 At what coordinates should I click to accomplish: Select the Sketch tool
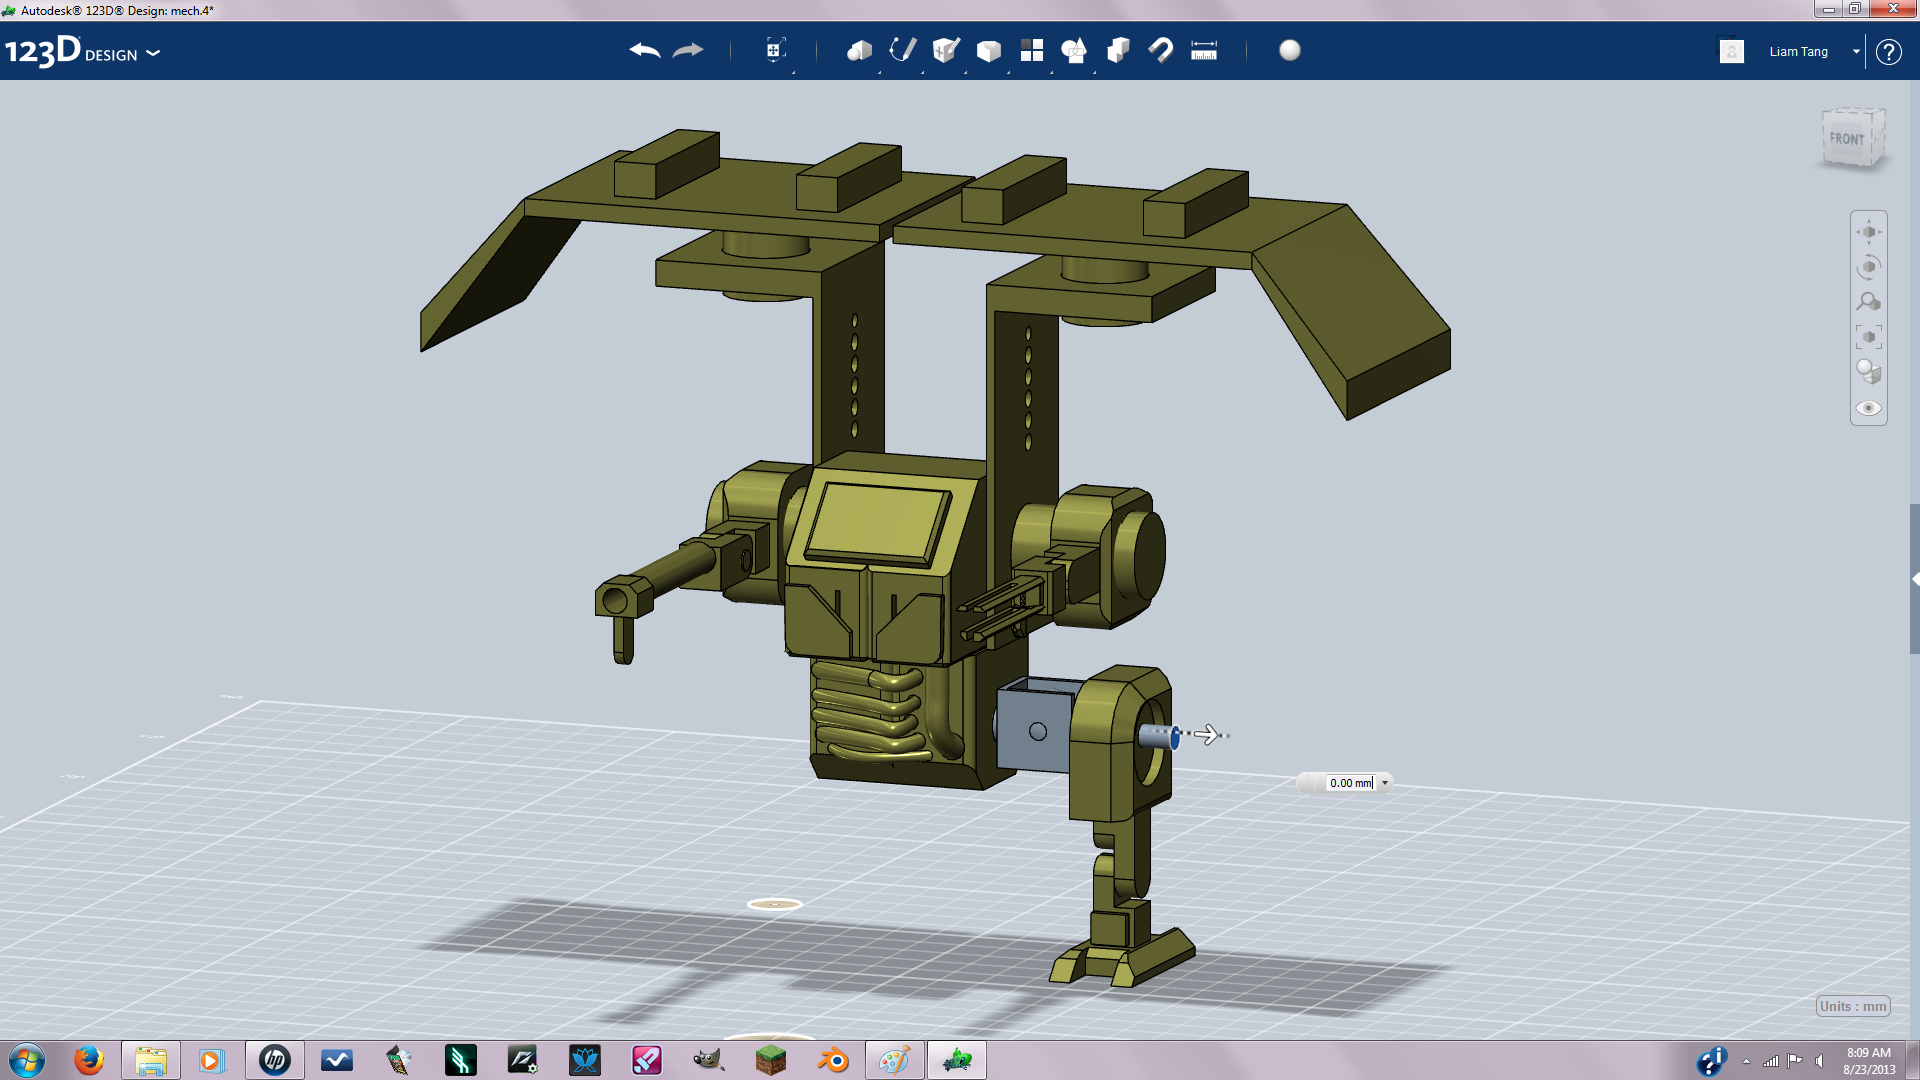tap(903, 50)
